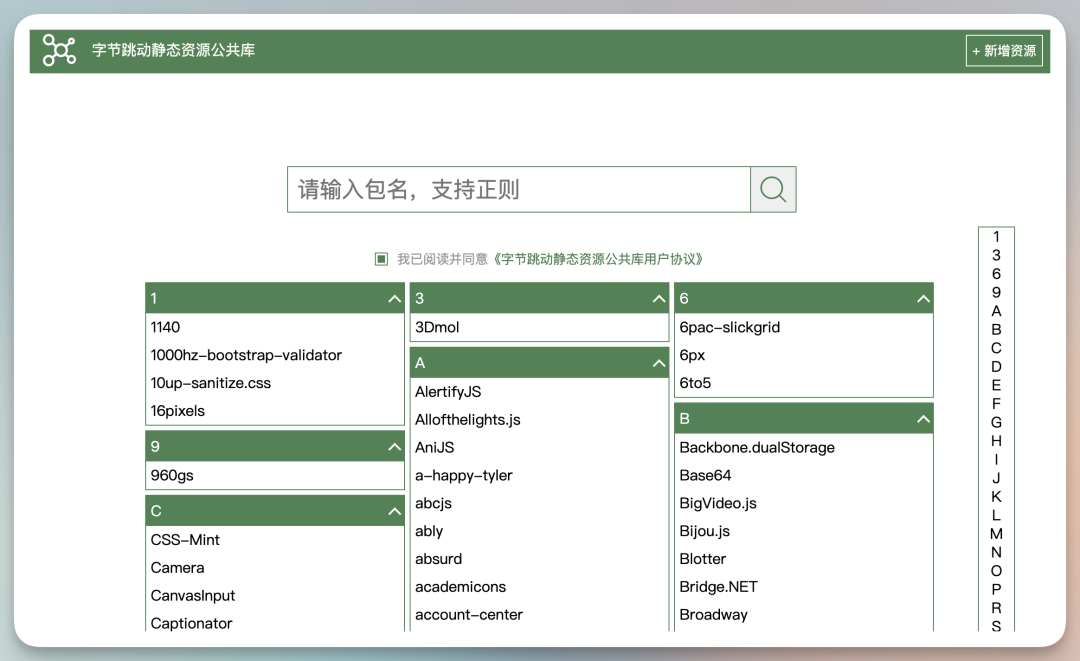The width and height of the screenshot is (1080, 661).
Task: Open the Allofthelights.js package
Action: pyautogui.click(x=468, y=420)
